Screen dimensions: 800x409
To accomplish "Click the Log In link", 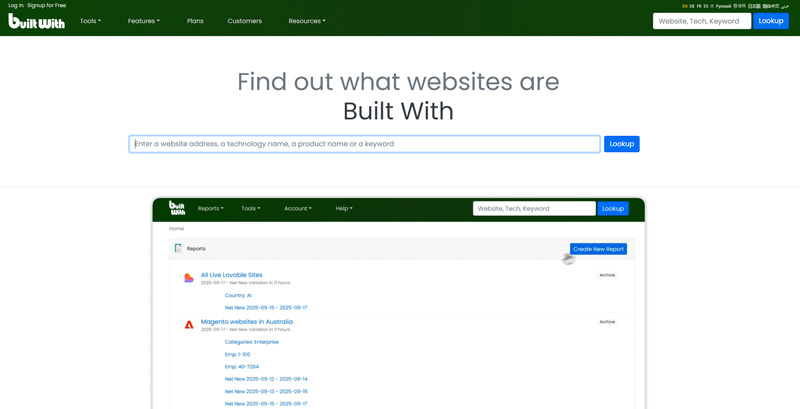I will point(16,5).
